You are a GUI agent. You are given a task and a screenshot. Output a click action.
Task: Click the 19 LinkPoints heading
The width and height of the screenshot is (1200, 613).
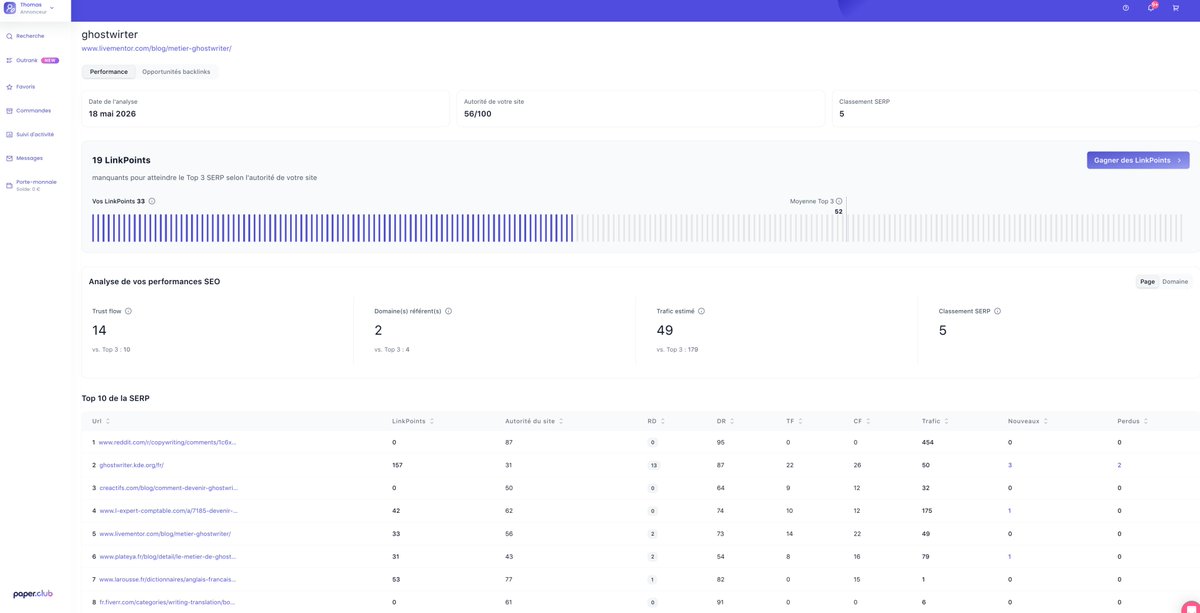pyautogui.click(x=121, y=160)
